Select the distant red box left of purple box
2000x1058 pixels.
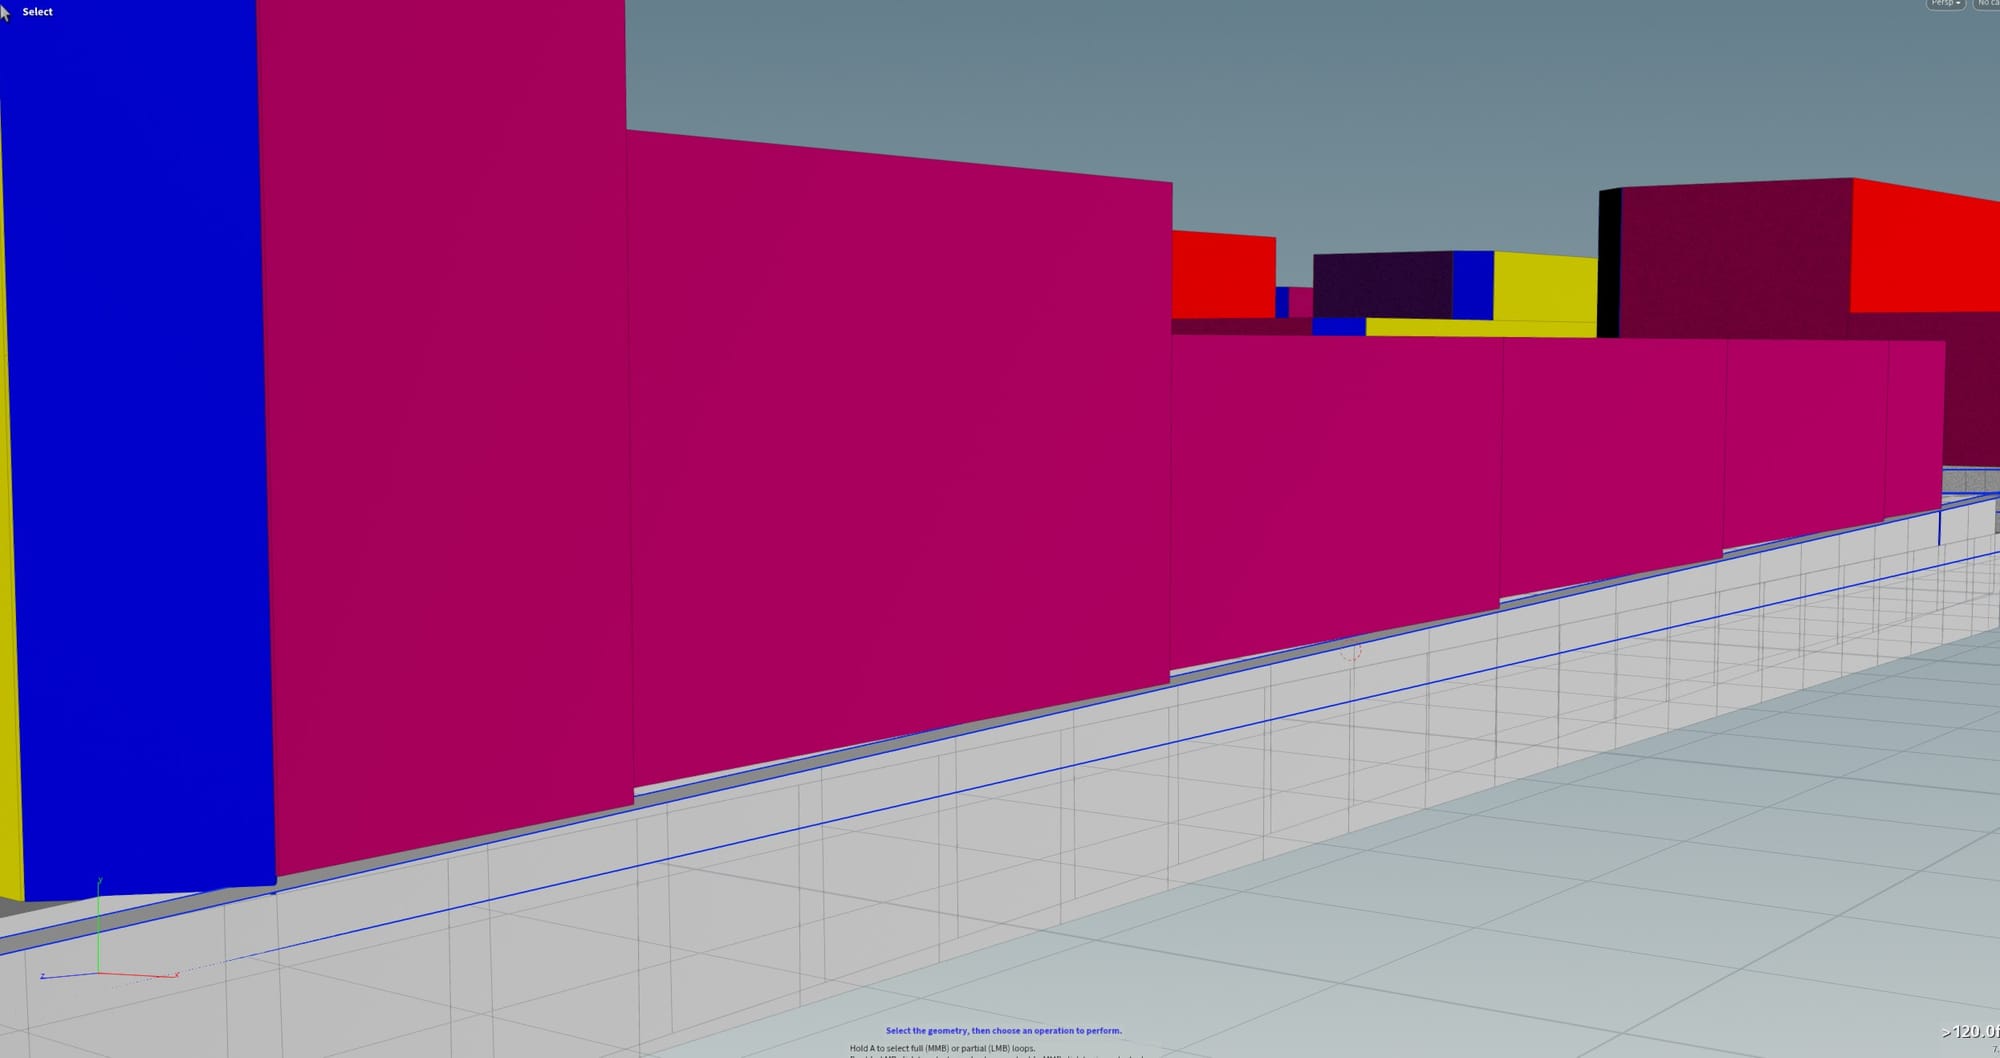point(1223,275)
